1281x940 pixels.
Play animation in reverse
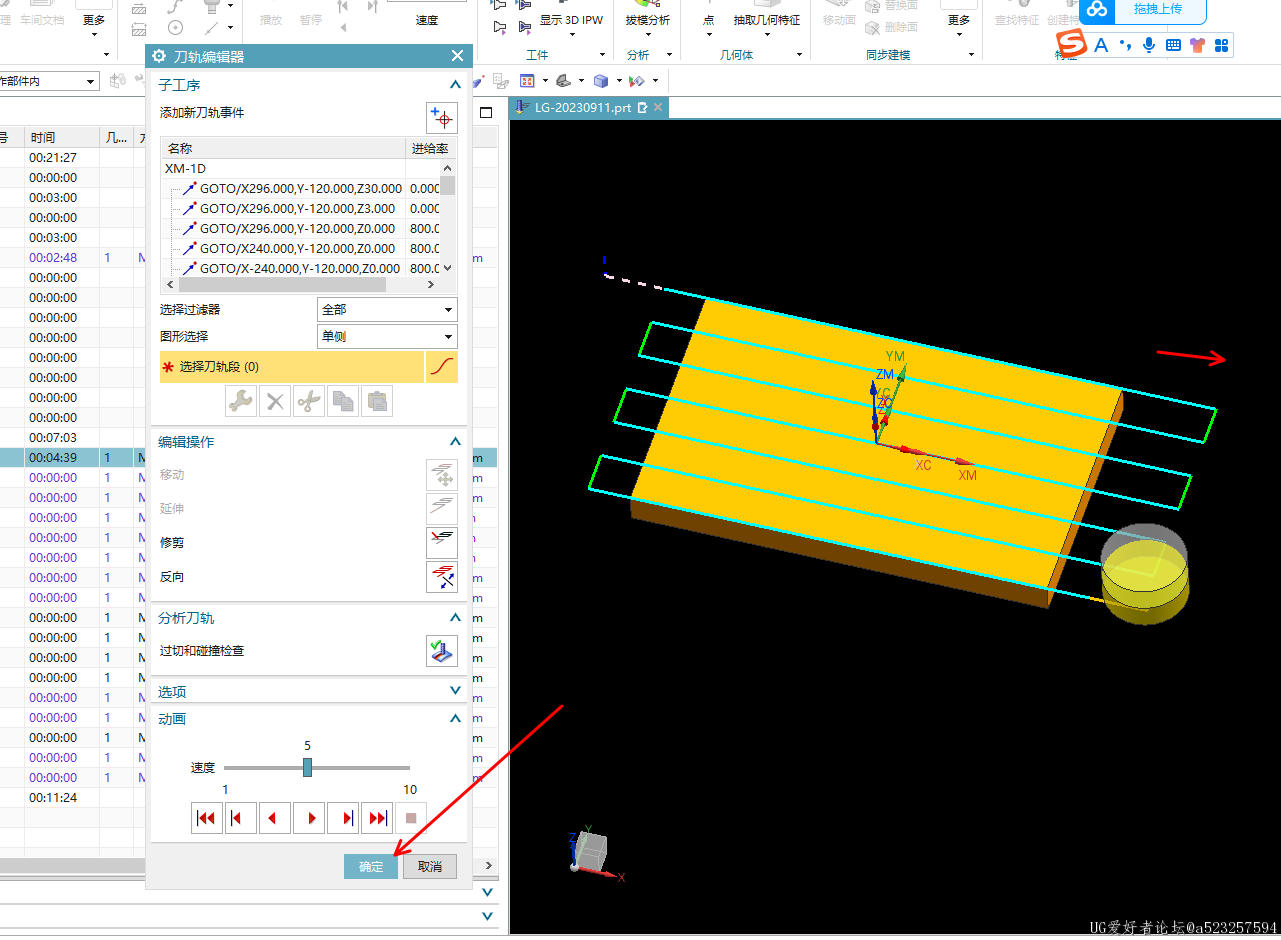pyautogui.click(x=275, y=818)
